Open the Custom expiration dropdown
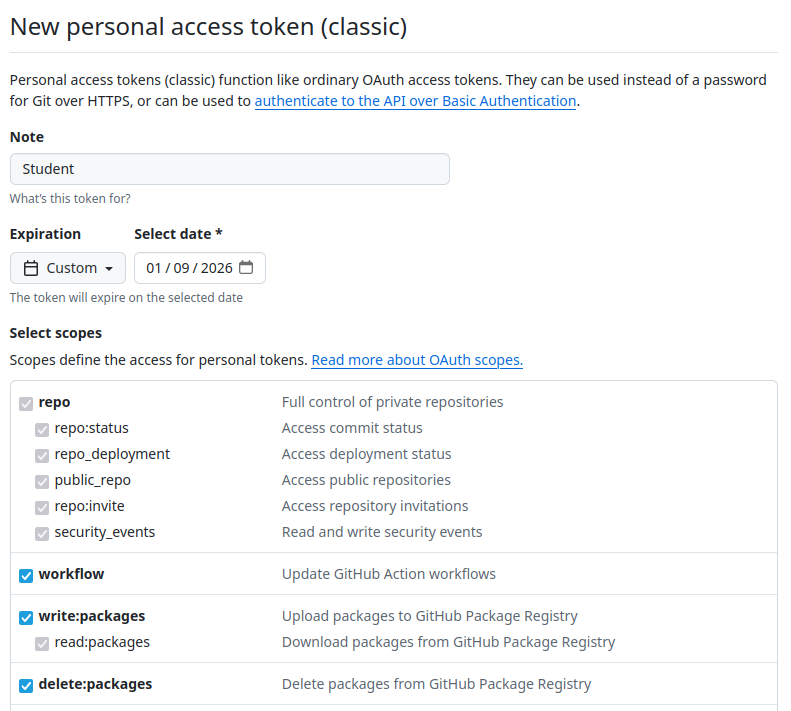The height and width of the screenshot is (711, 791). point(68,268)
